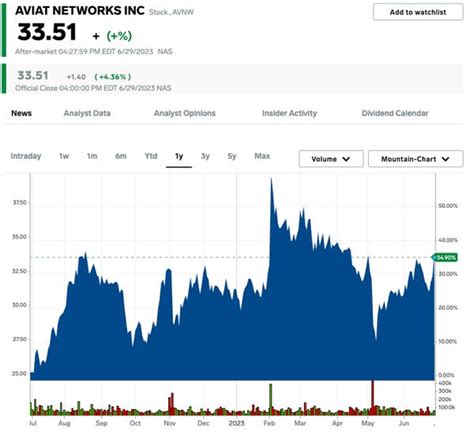The image size is (474, 439).
Task: Select the Intraday chart range
Action: (26, 156)
